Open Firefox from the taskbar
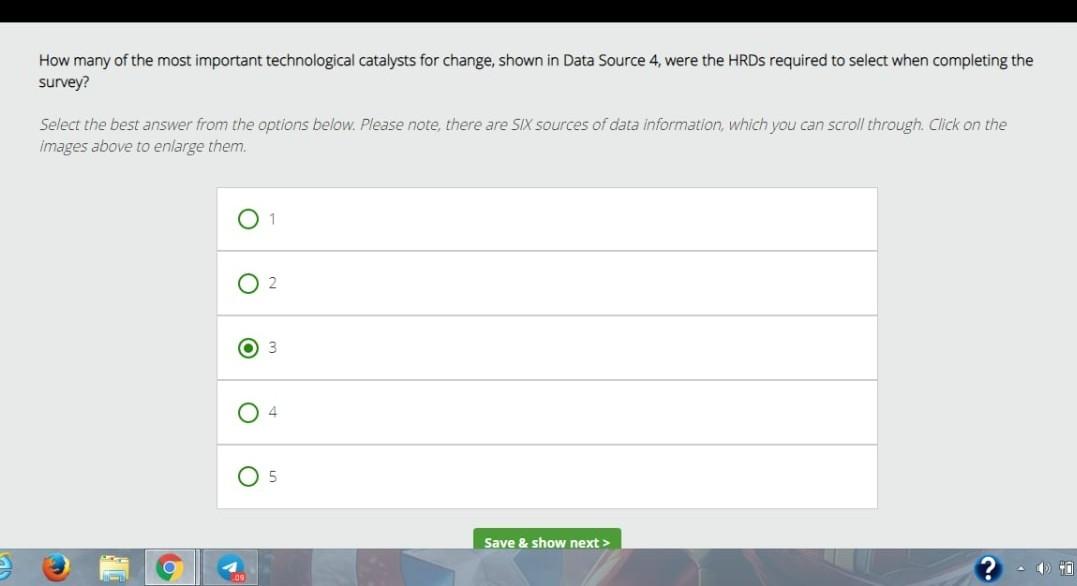Viewport: 1077px width, 586px height. [x=57, y=567]
